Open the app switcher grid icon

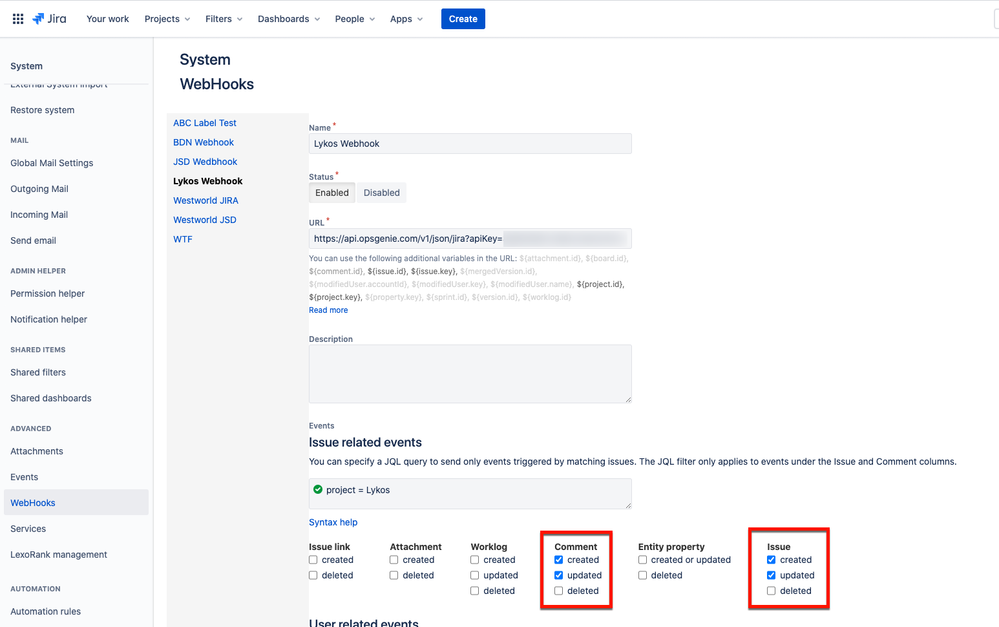coord(18,19)
